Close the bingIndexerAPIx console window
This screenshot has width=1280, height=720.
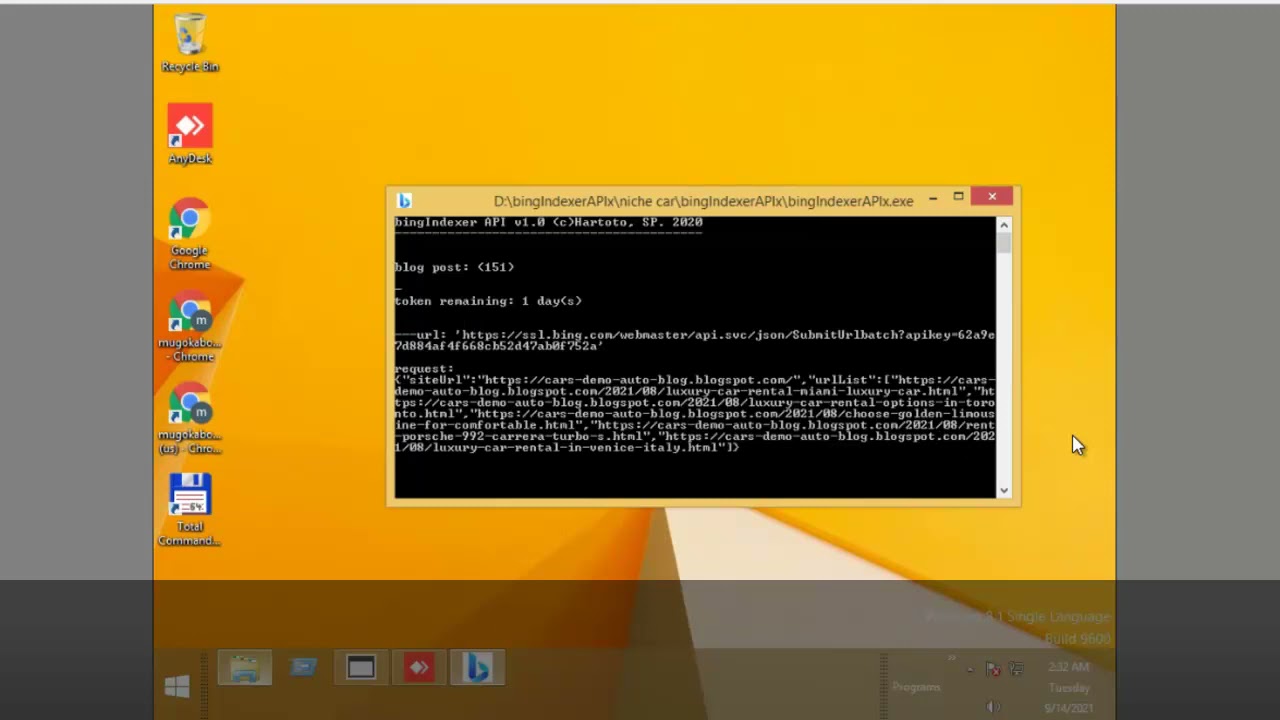coord(992,196)
